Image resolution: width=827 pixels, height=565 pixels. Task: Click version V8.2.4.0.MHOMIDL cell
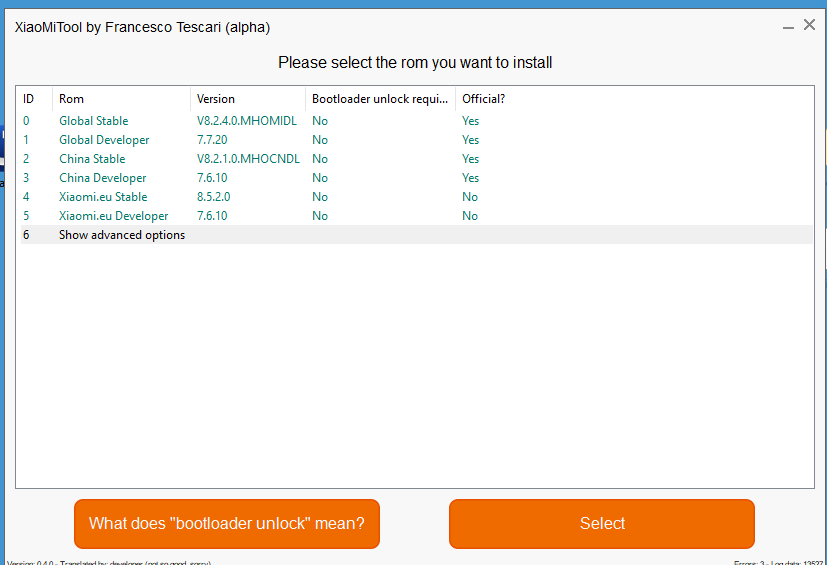247,121
